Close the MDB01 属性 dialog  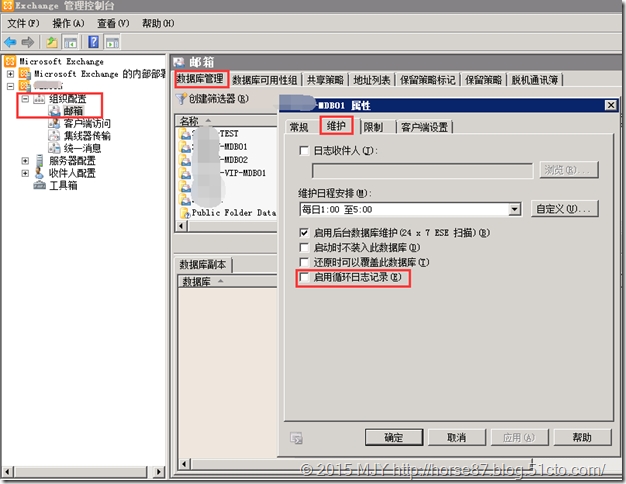click(x=610, y=105)
